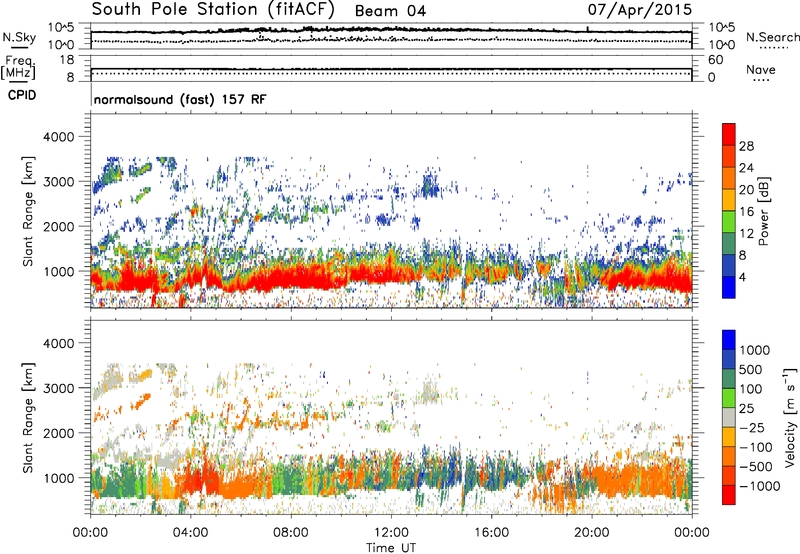Select the 'Beam 04' label

point(390,11)
